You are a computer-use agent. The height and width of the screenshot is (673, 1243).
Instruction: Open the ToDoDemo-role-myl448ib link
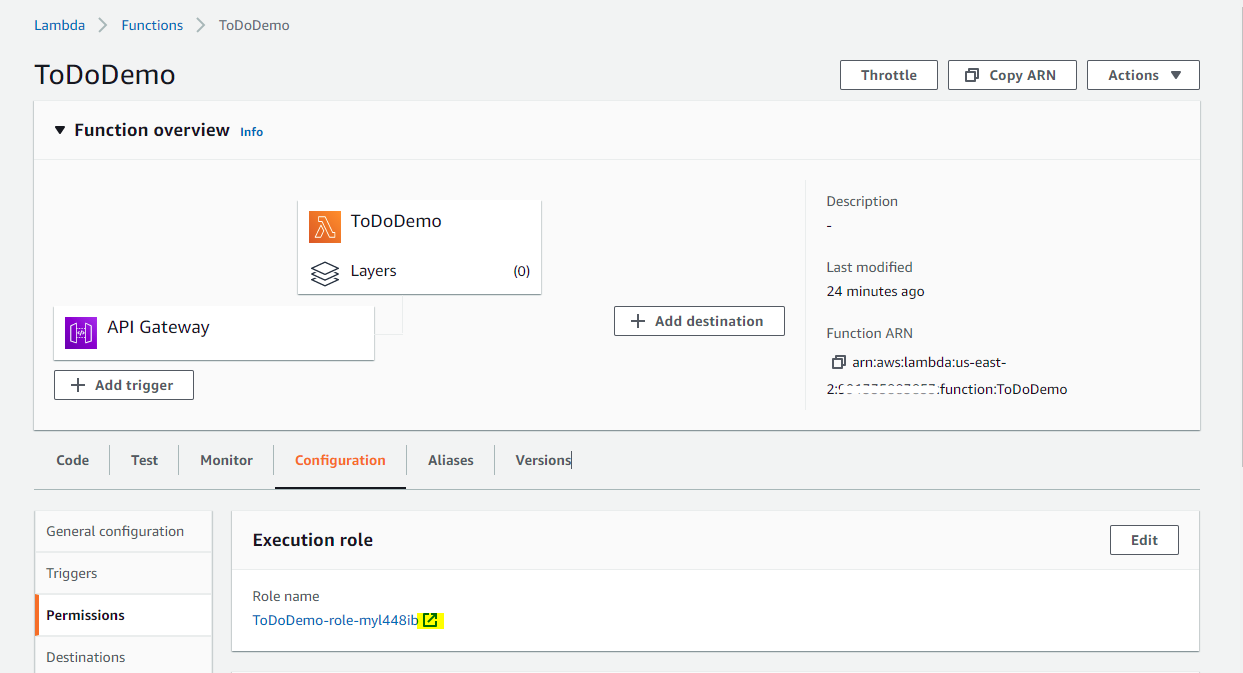[335, 620]
